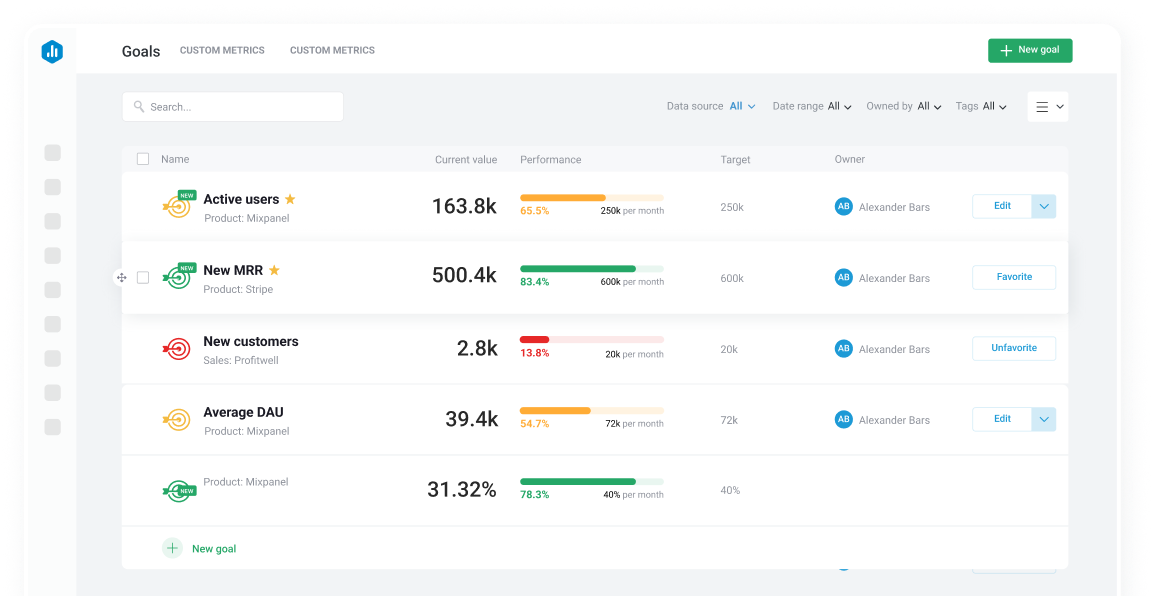Click the Databox logo icon
This screenshot has width=1153, height=596.
tap(52, 52)
